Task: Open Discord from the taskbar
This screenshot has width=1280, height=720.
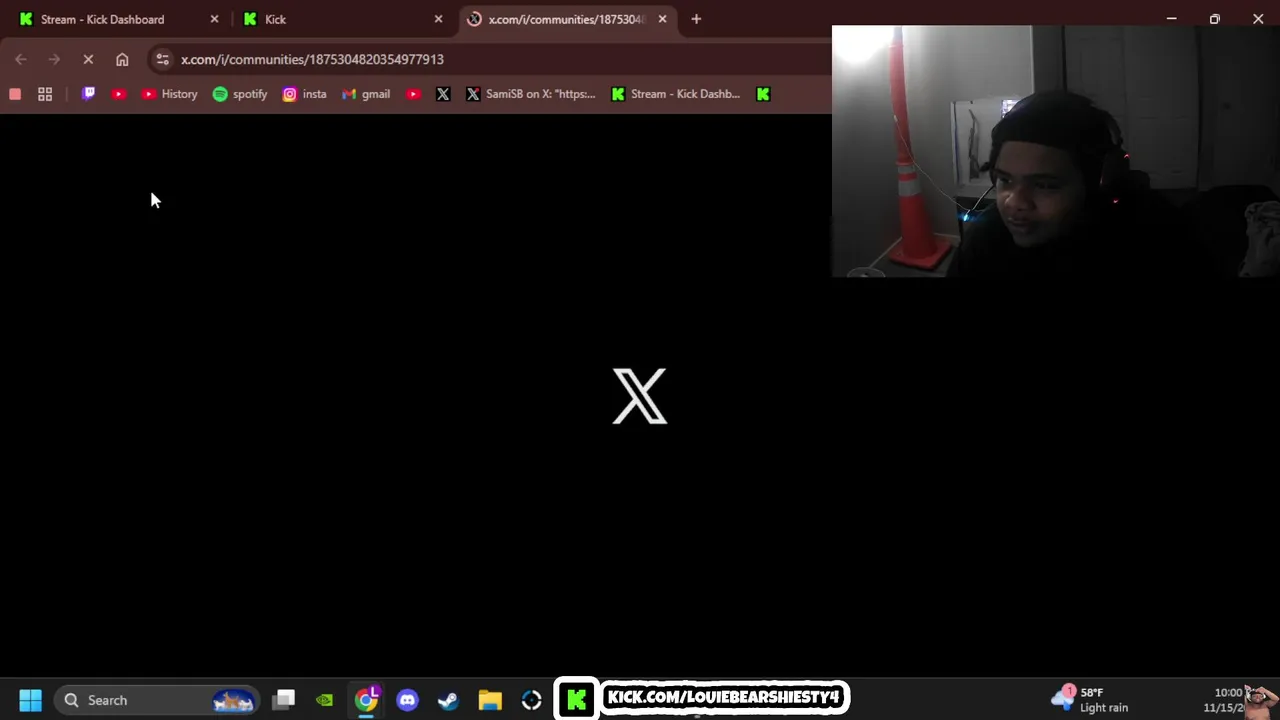Action: [x=407, y=700]
